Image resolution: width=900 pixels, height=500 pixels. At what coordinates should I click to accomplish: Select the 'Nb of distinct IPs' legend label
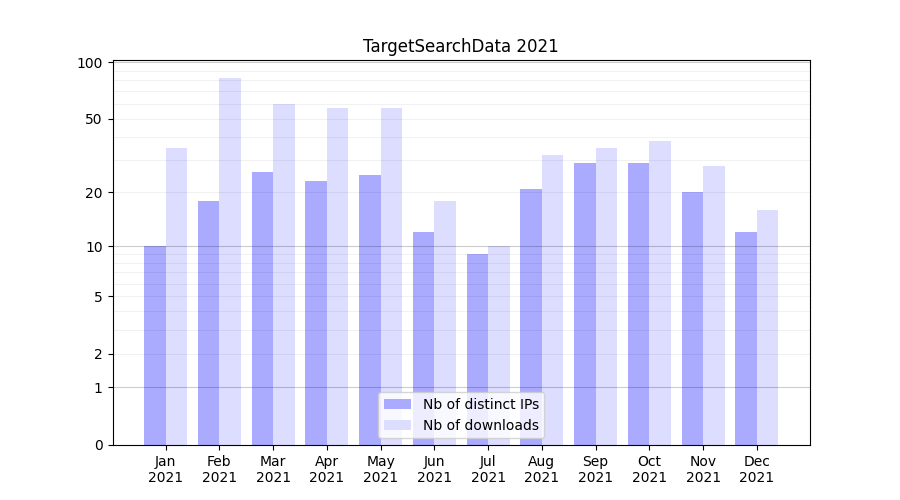[480, 404]
